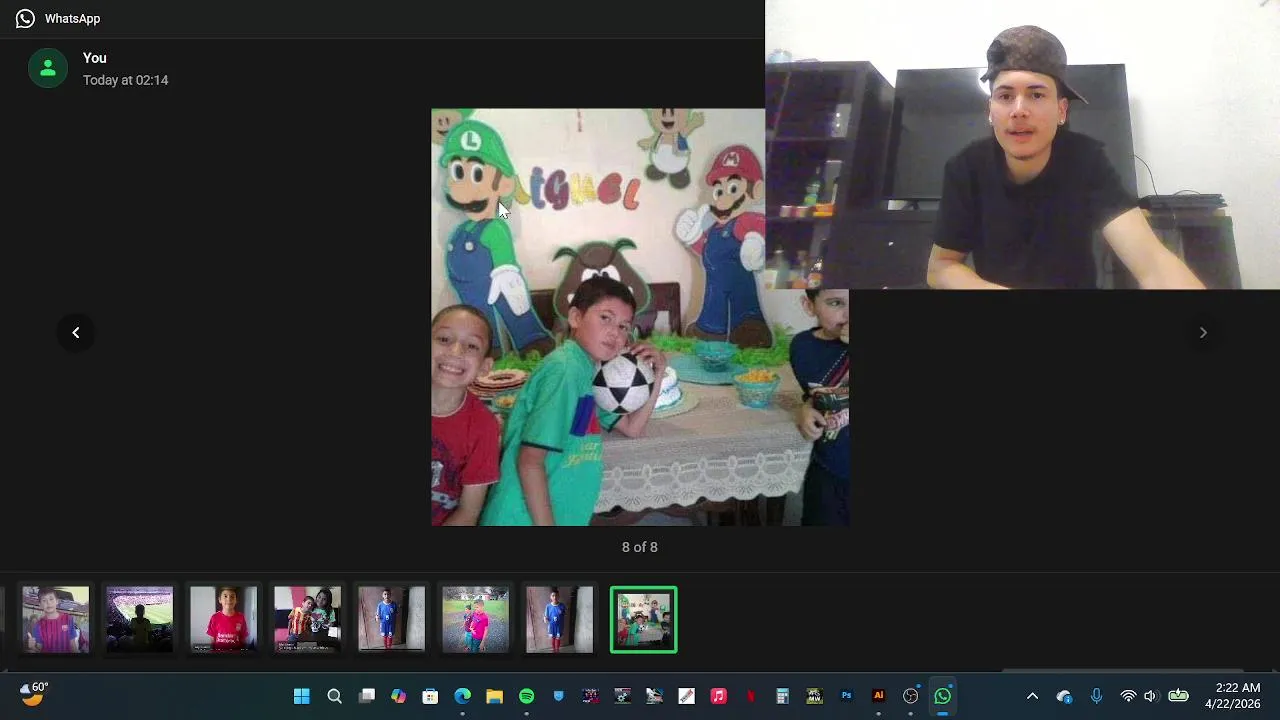Image resolution: width=1280 pixels, height=720 pixels.
Task: Click the "Today at 02:14" timestamp
Action: pos(126,80)
